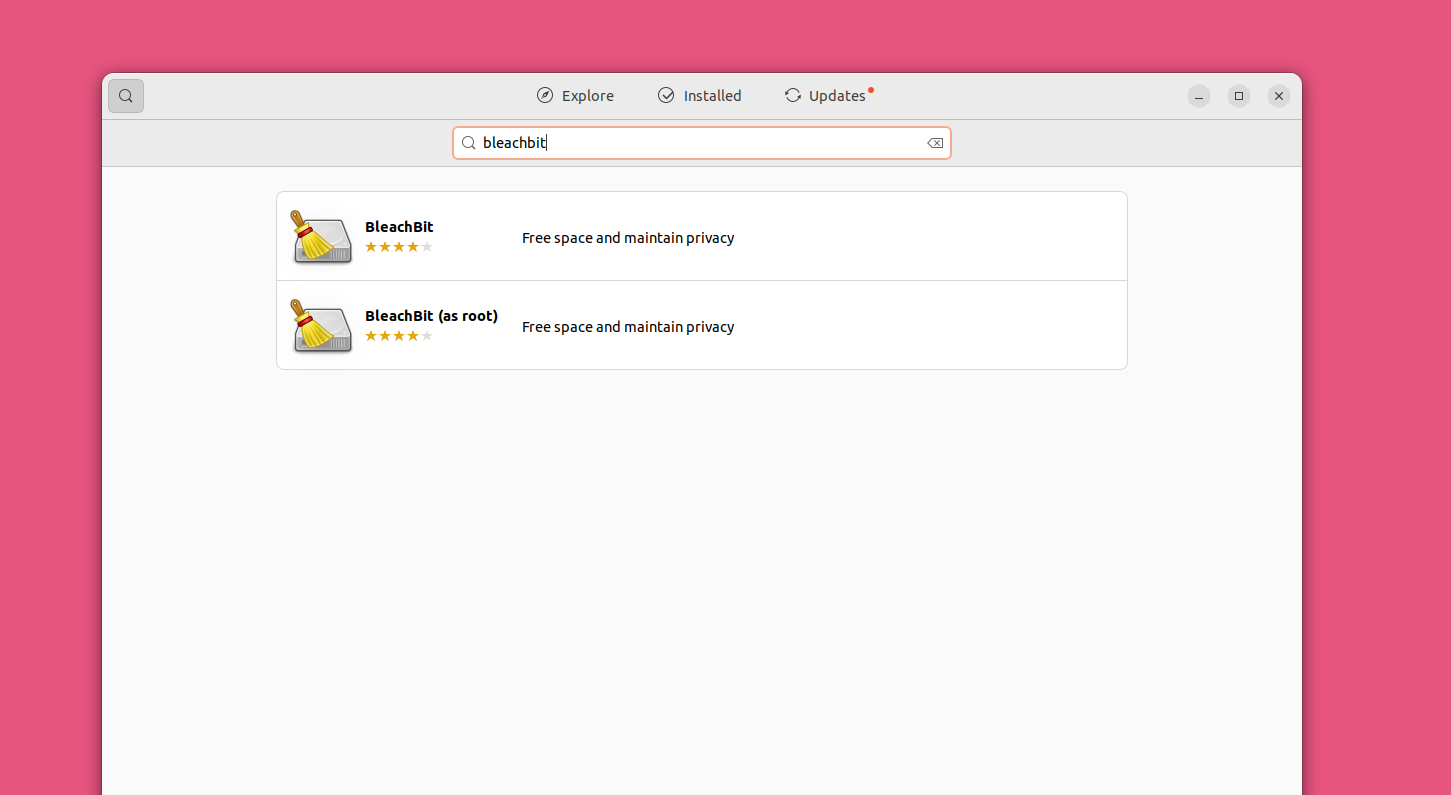Image resolution: width=1451 pixels, height=795 pixels.
Task: Maximize the Software window
Action: pos(1239,96)
